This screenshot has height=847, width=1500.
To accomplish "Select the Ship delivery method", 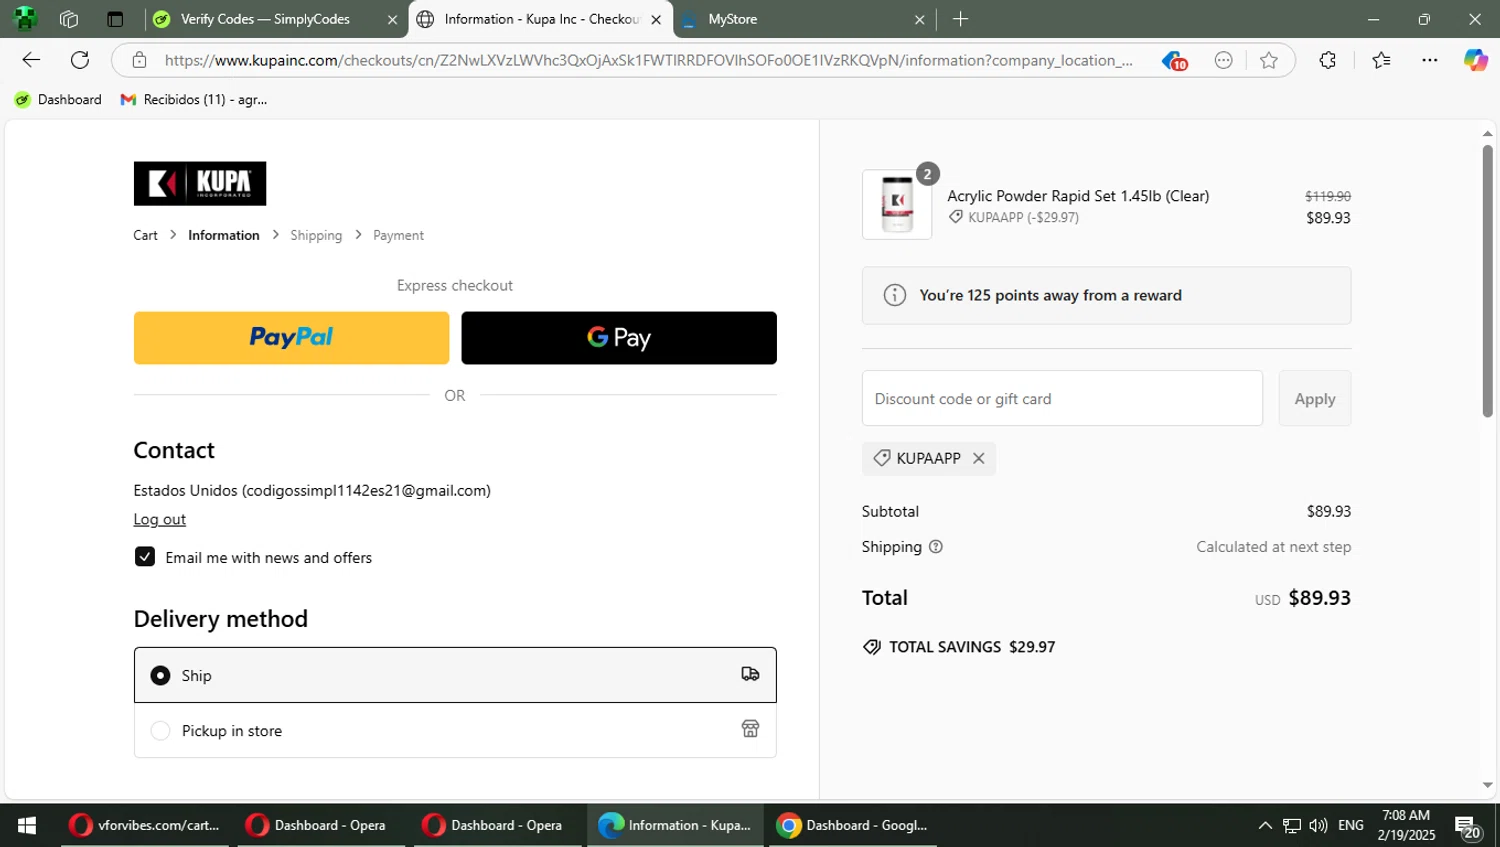I will coord(455,675).
